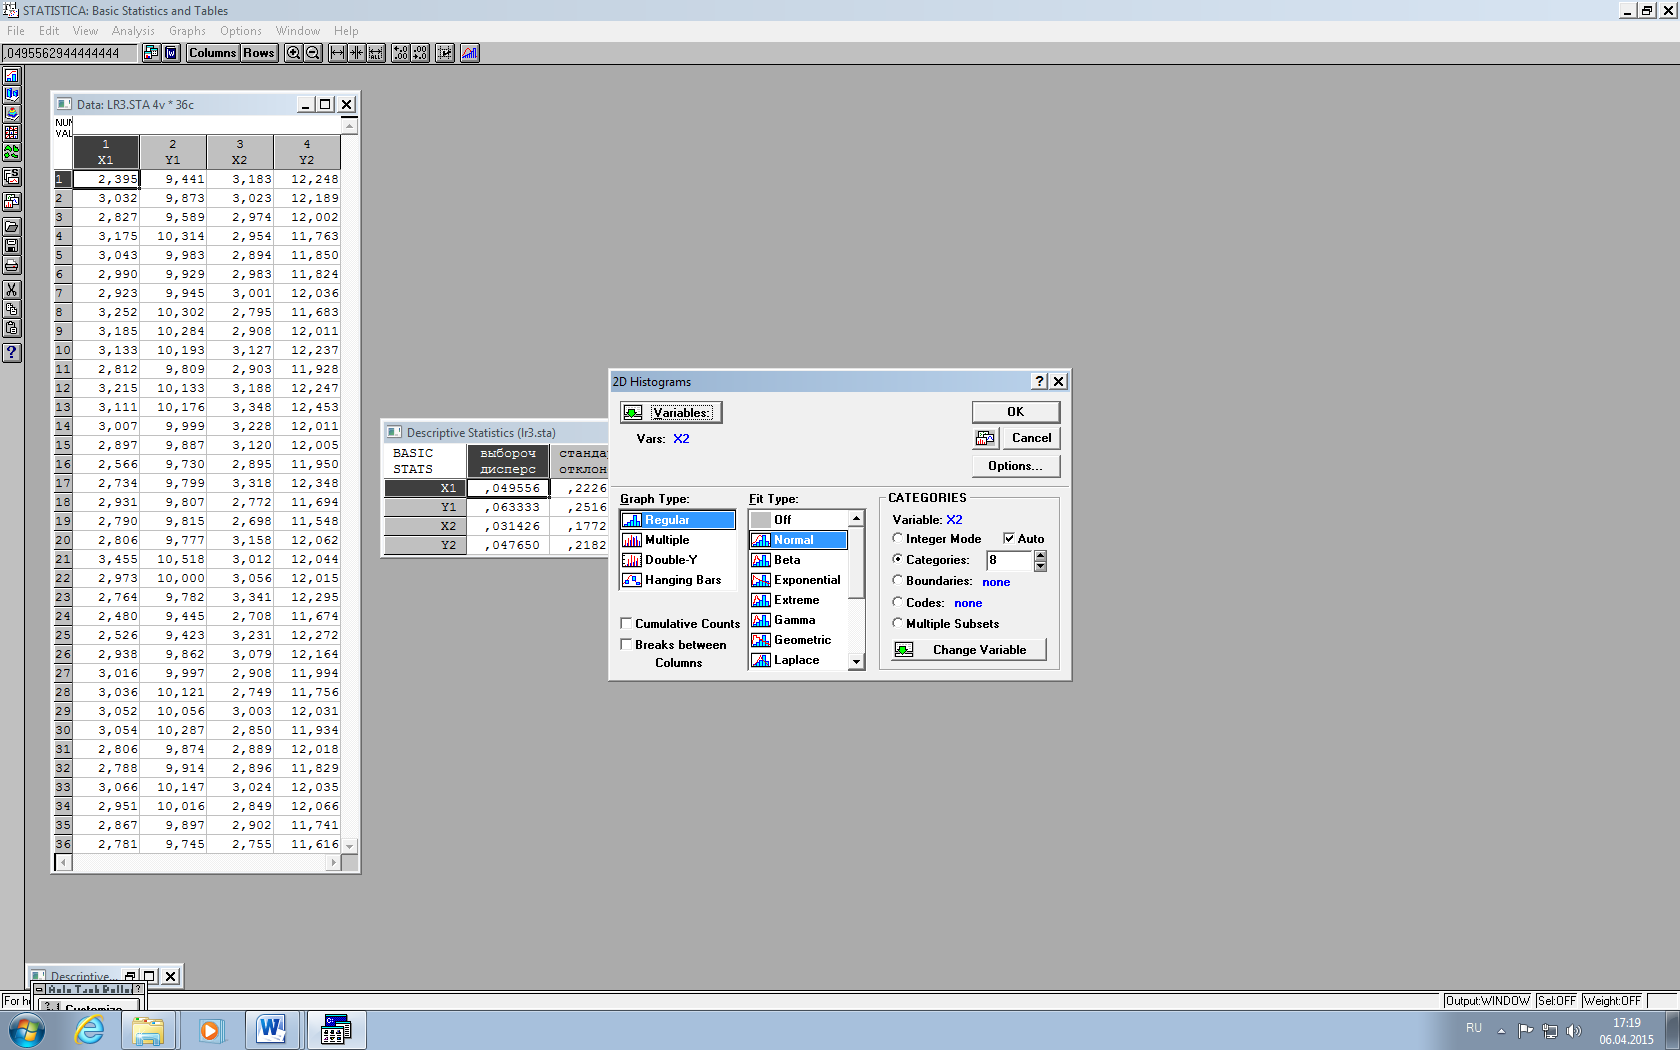Viewport: 1680px width, 1050px height.
Task: Set fit type to Off
Action: (798, 520)
